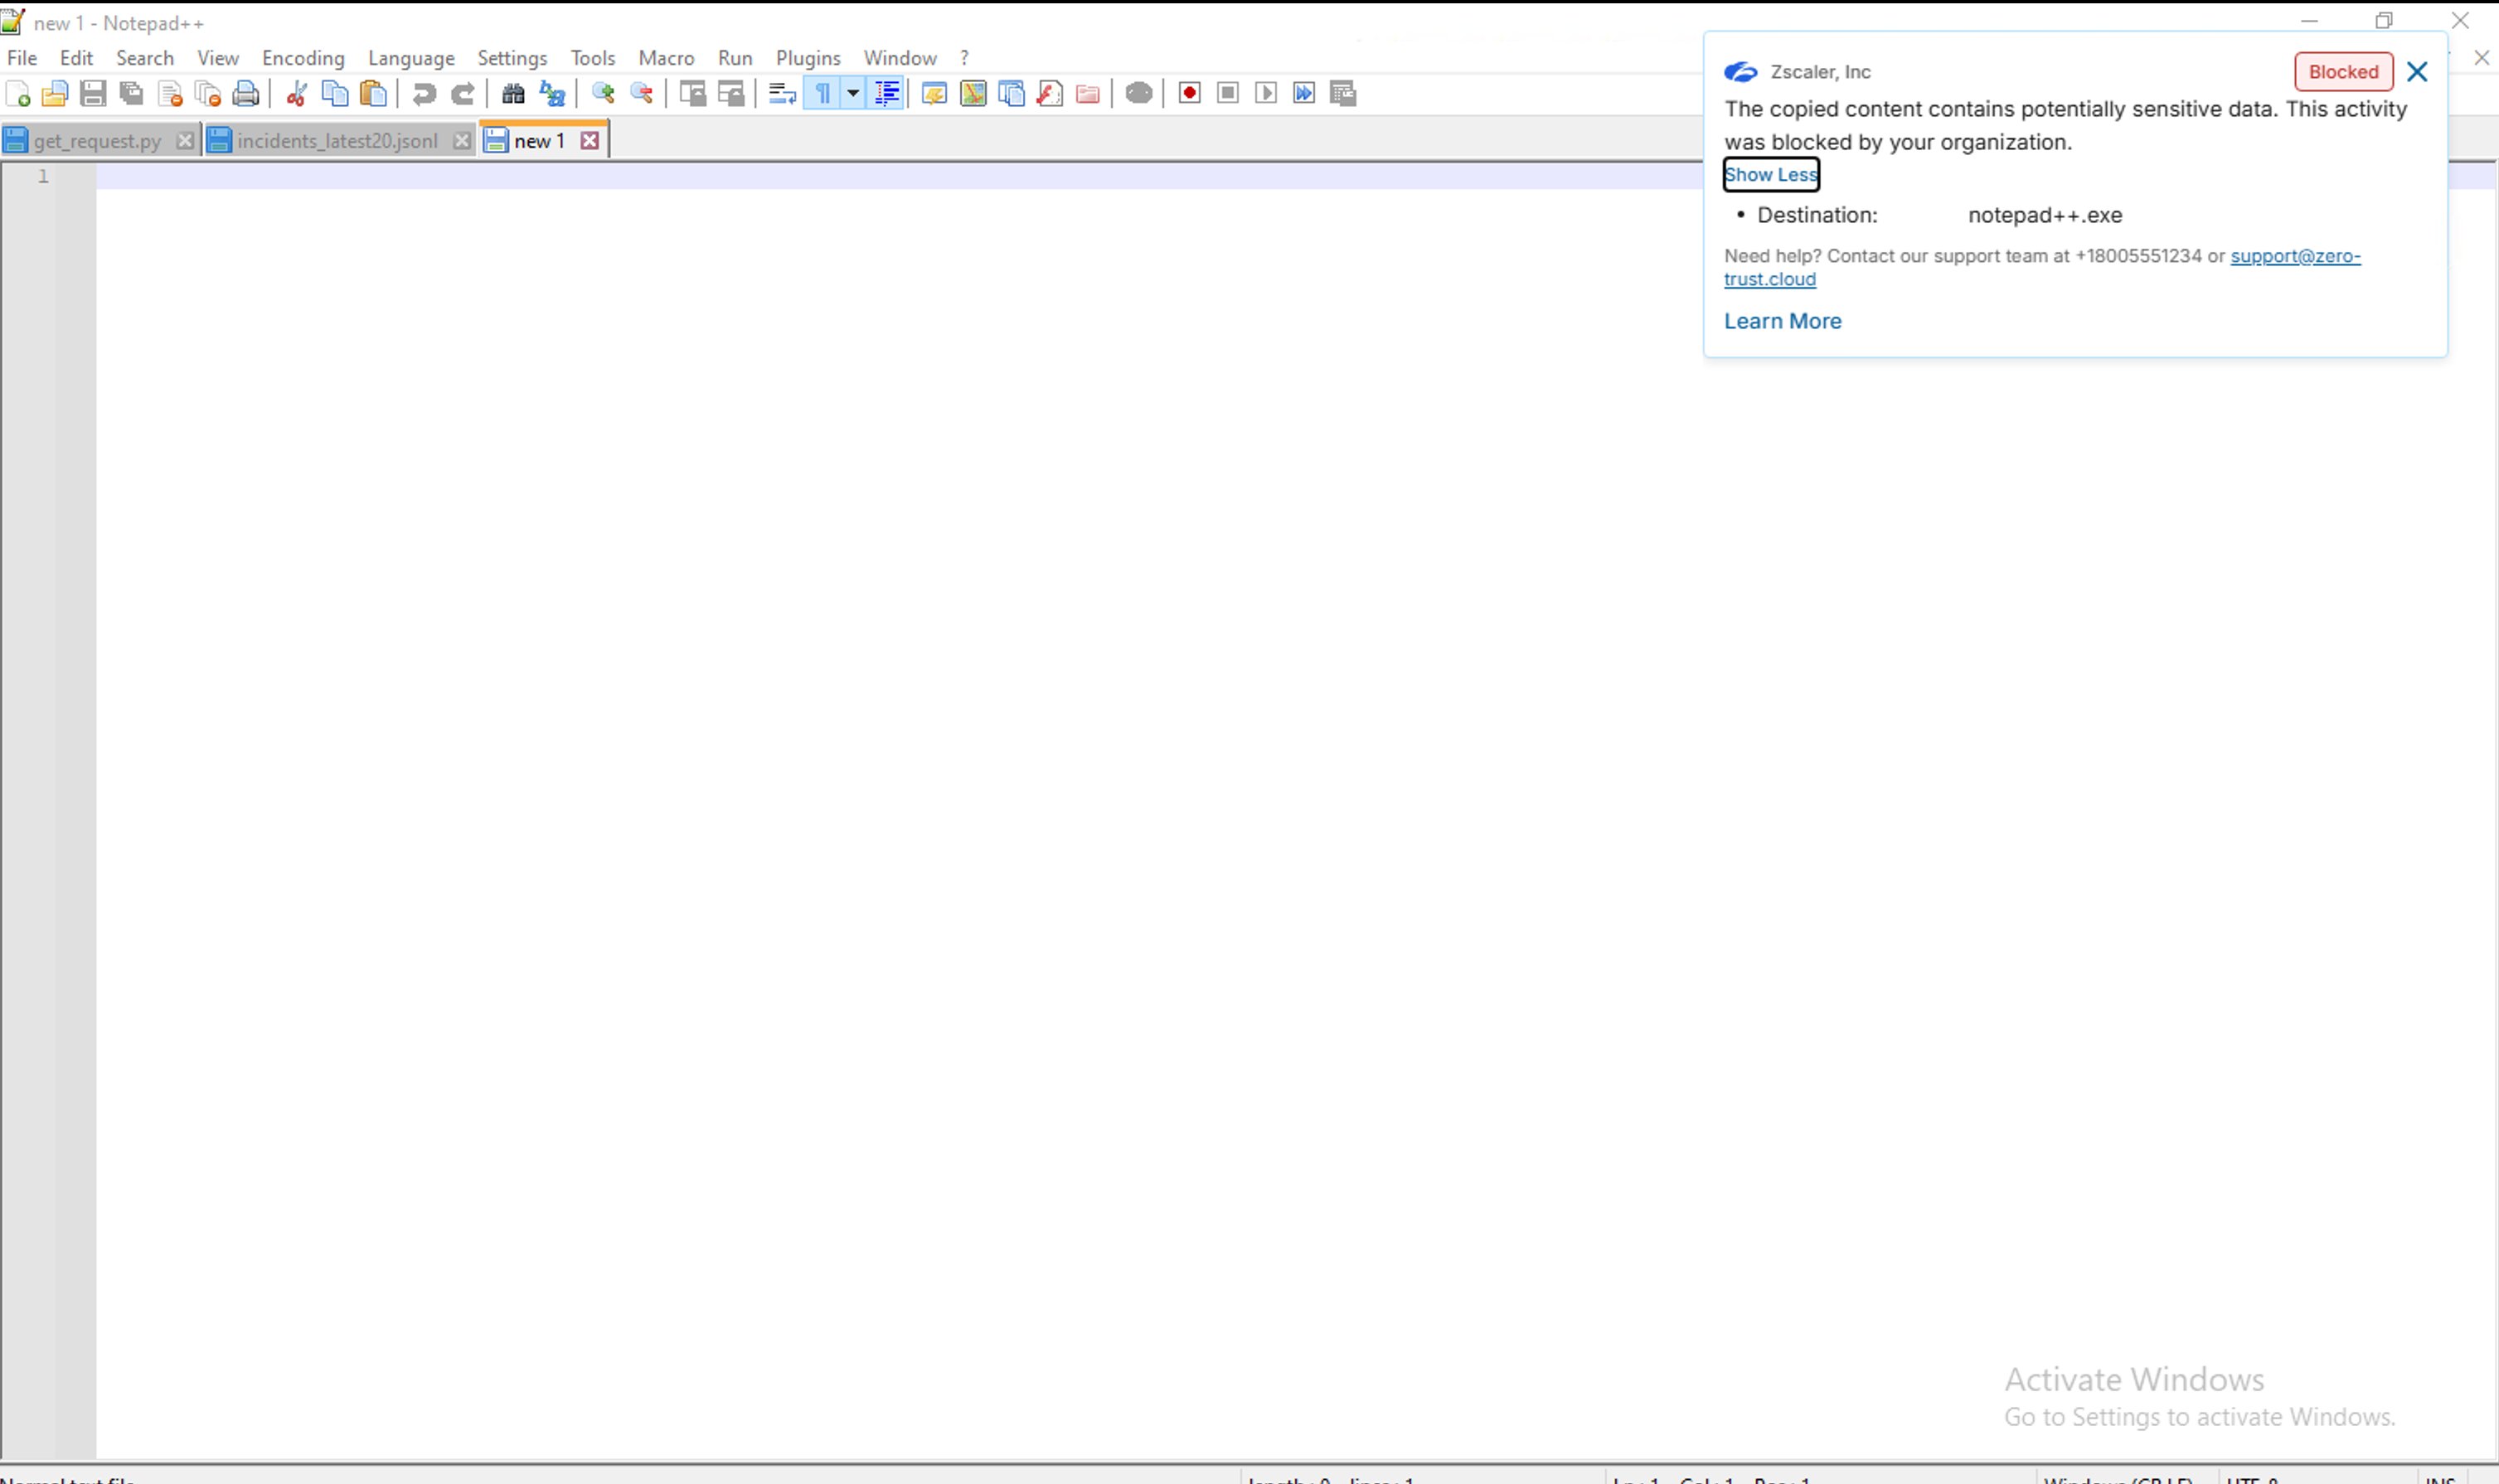Click the Document List panel icon
Viewport: 2499px width, 1484px height.
coord(1011,94)
